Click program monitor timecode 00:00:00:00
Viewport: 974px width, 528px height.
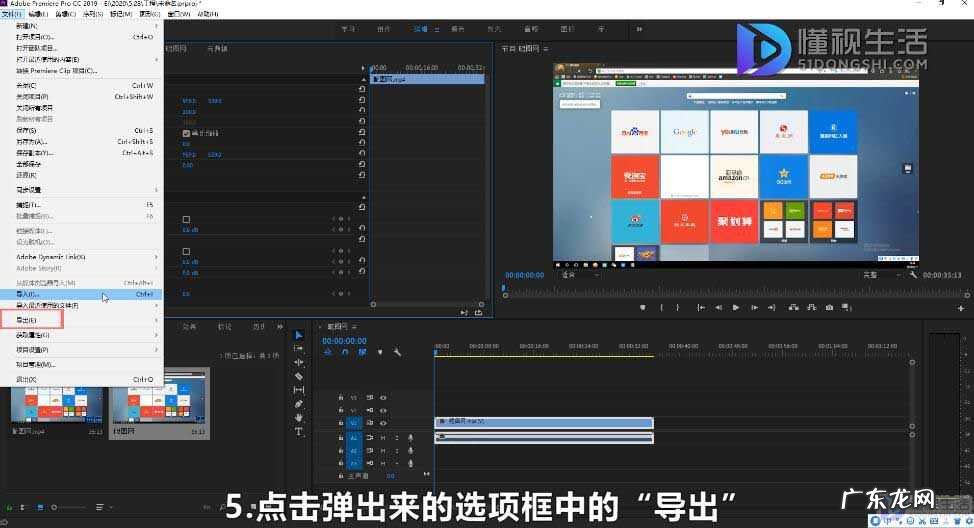click(x=524, y=275)
